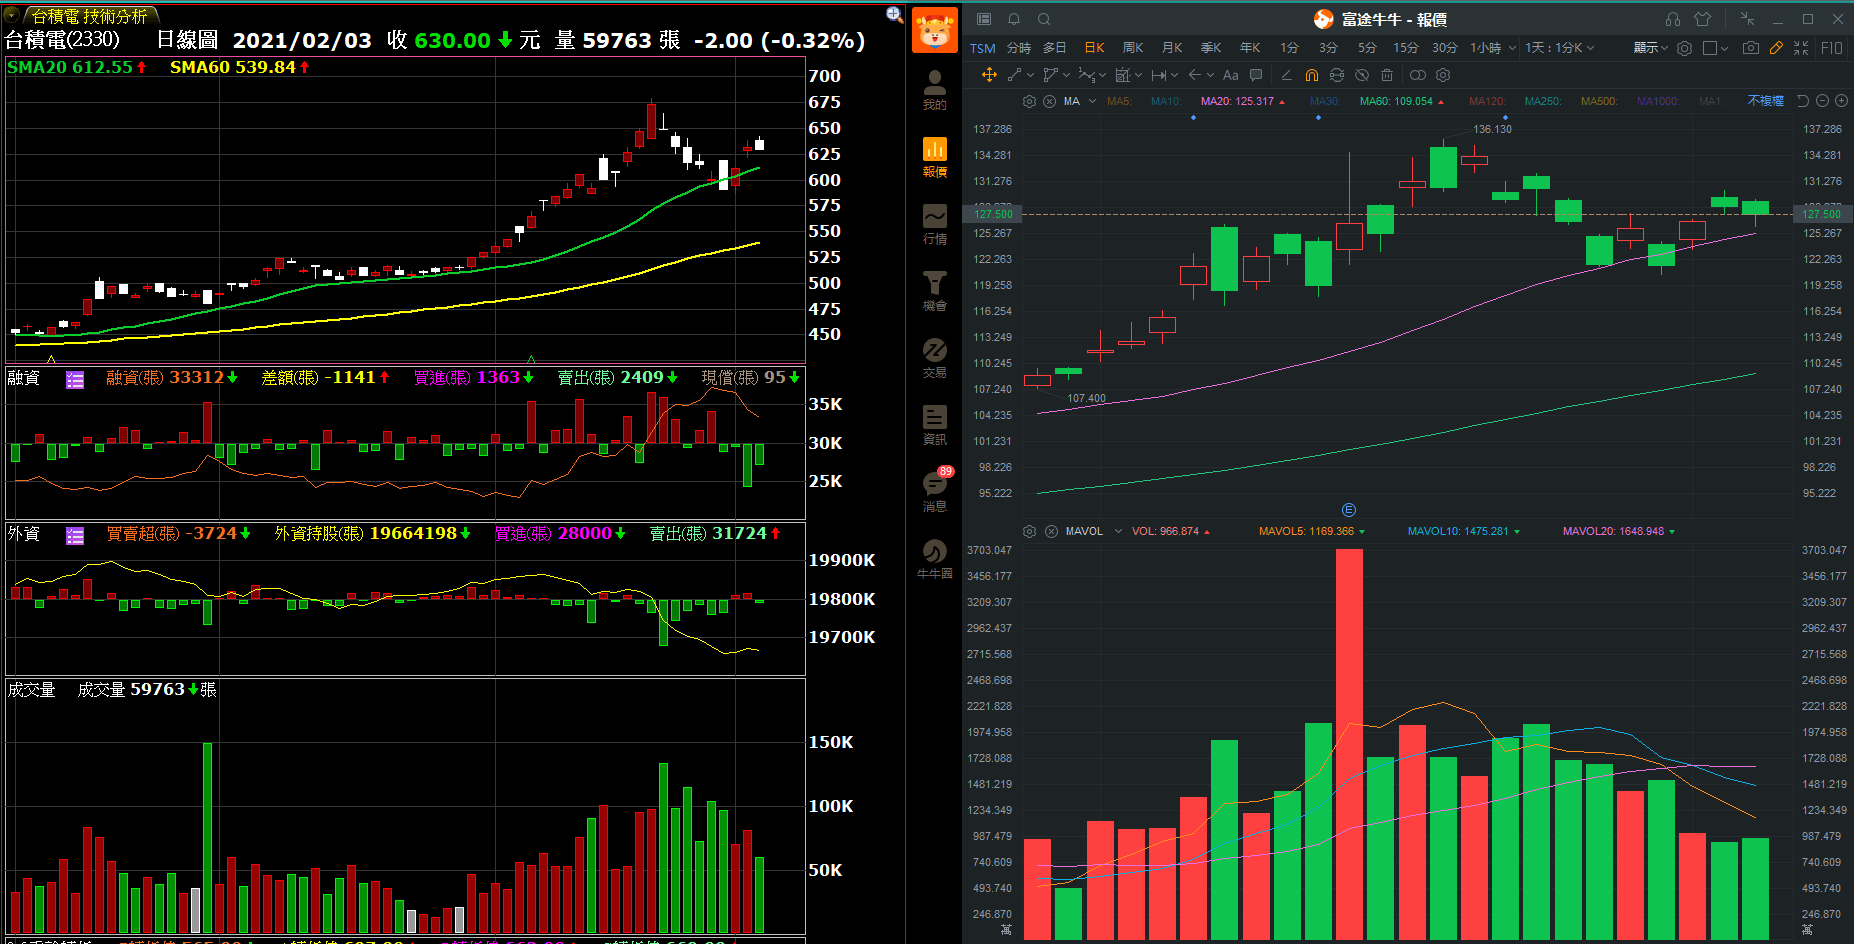Toggle MA20 line visibility
The image size is (1854, 944).
[x=1243, y=101]
